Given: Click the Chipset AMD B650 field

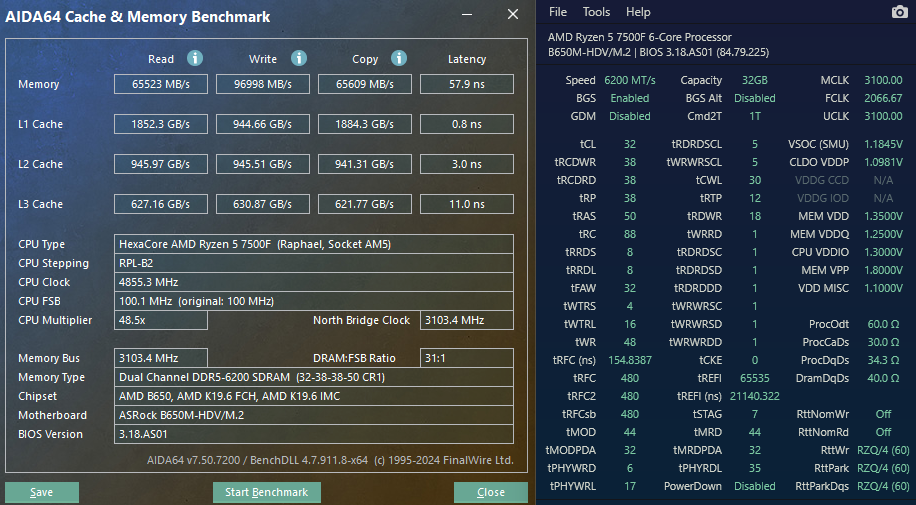Looking at the screenshot, I should [314, 396].
